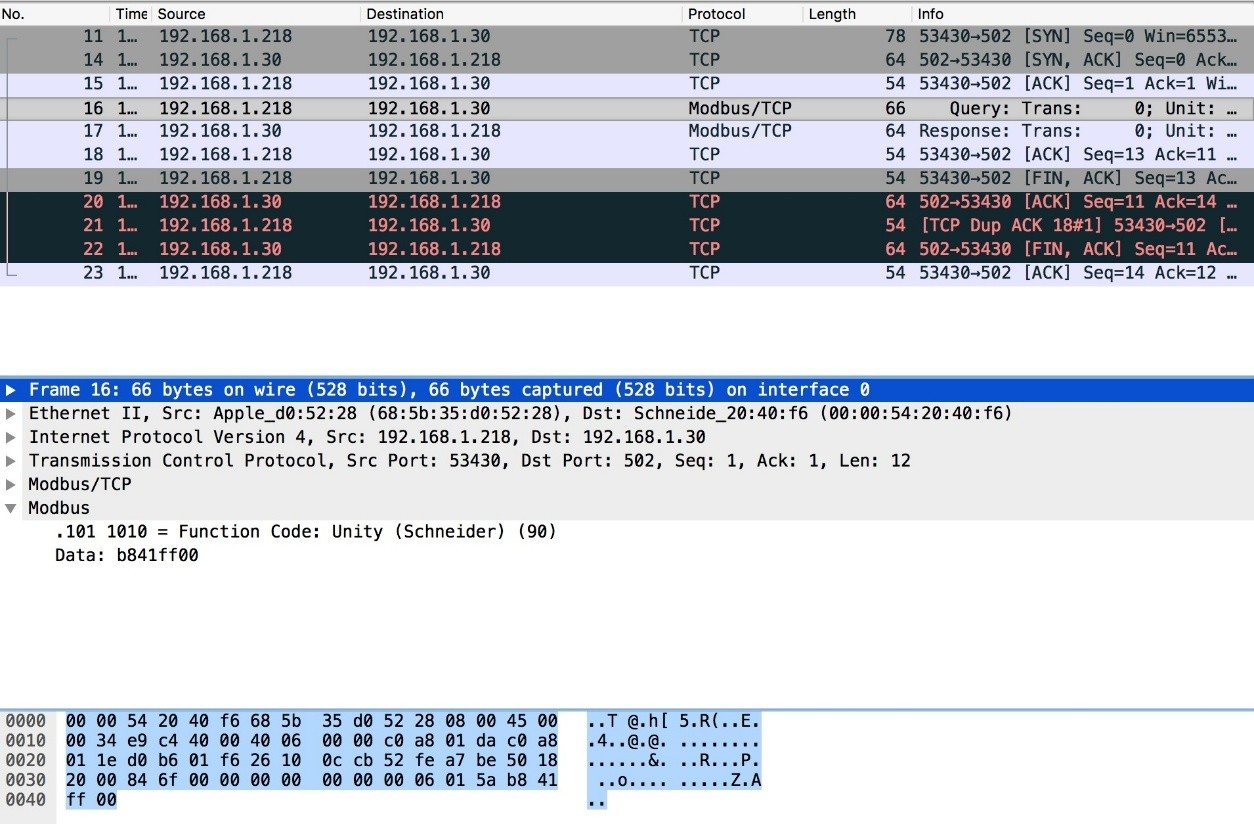This screenshot has height=824, width=1254.
Task: Select packet 22 FIN, ACK row
Action: click(x=627, y=249)
